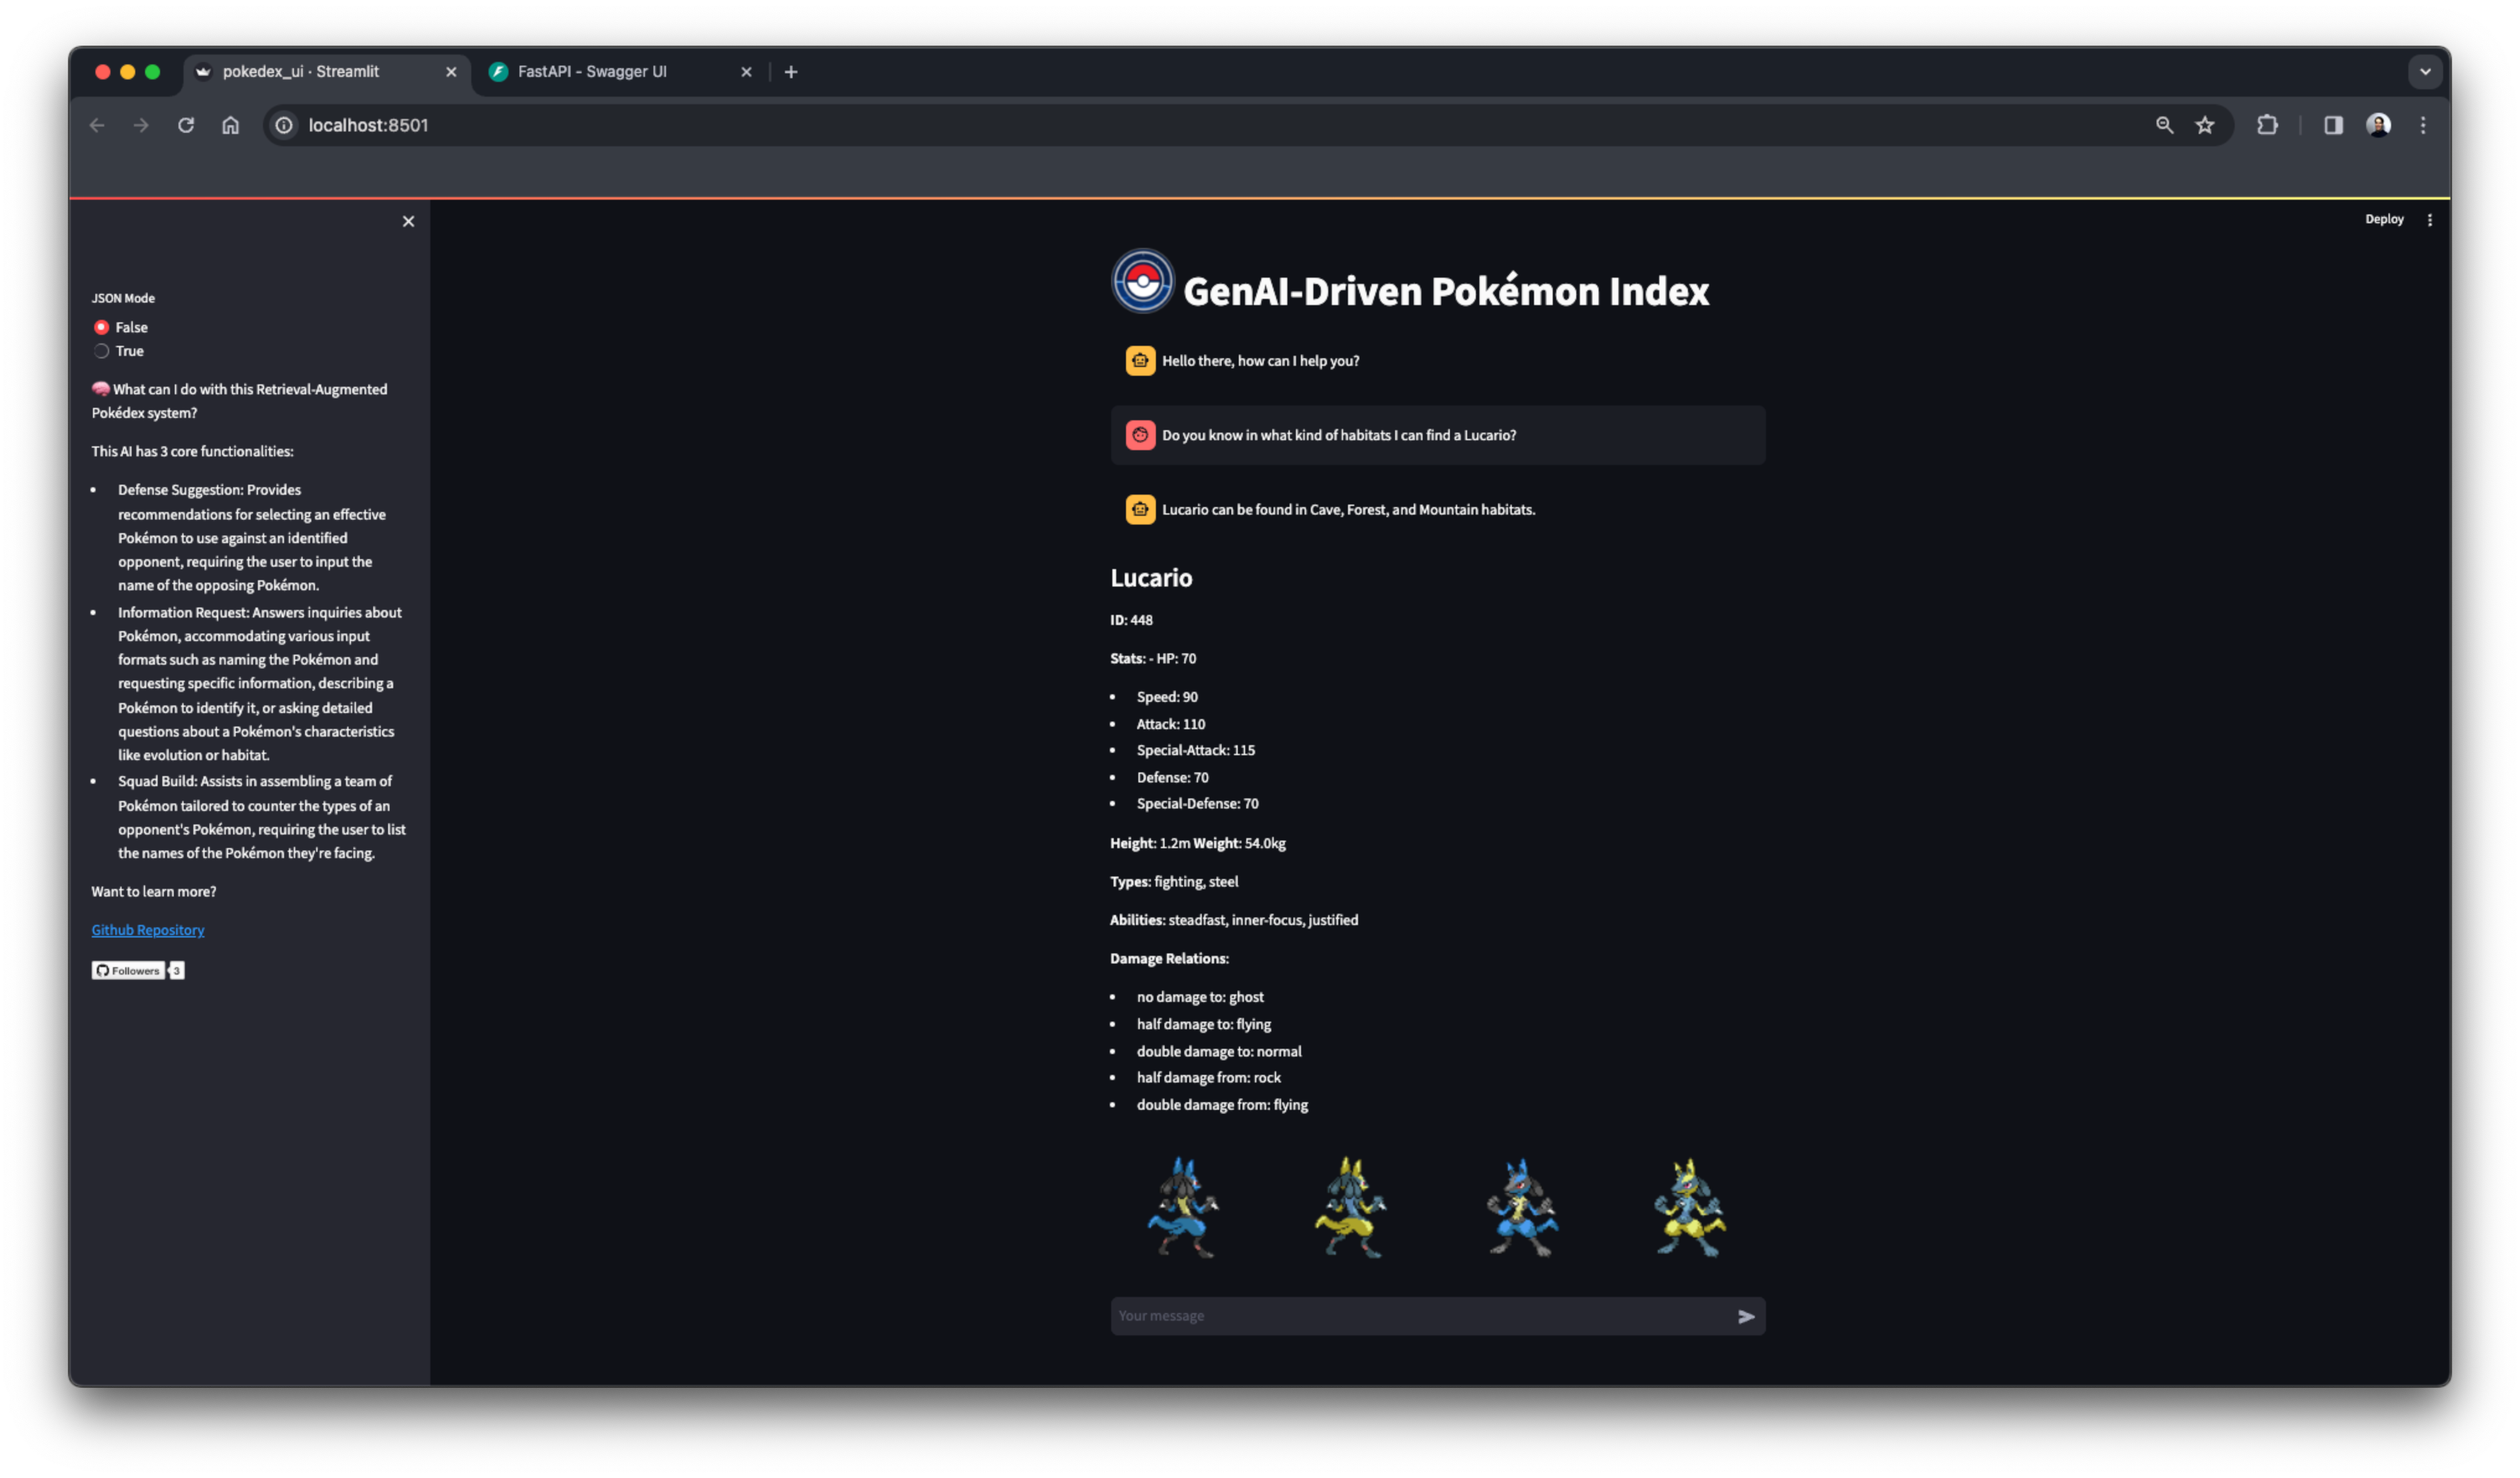This screenshot has height=1478, width=2520.
Task: View site information icon in address bar
Action: [285, 125]
